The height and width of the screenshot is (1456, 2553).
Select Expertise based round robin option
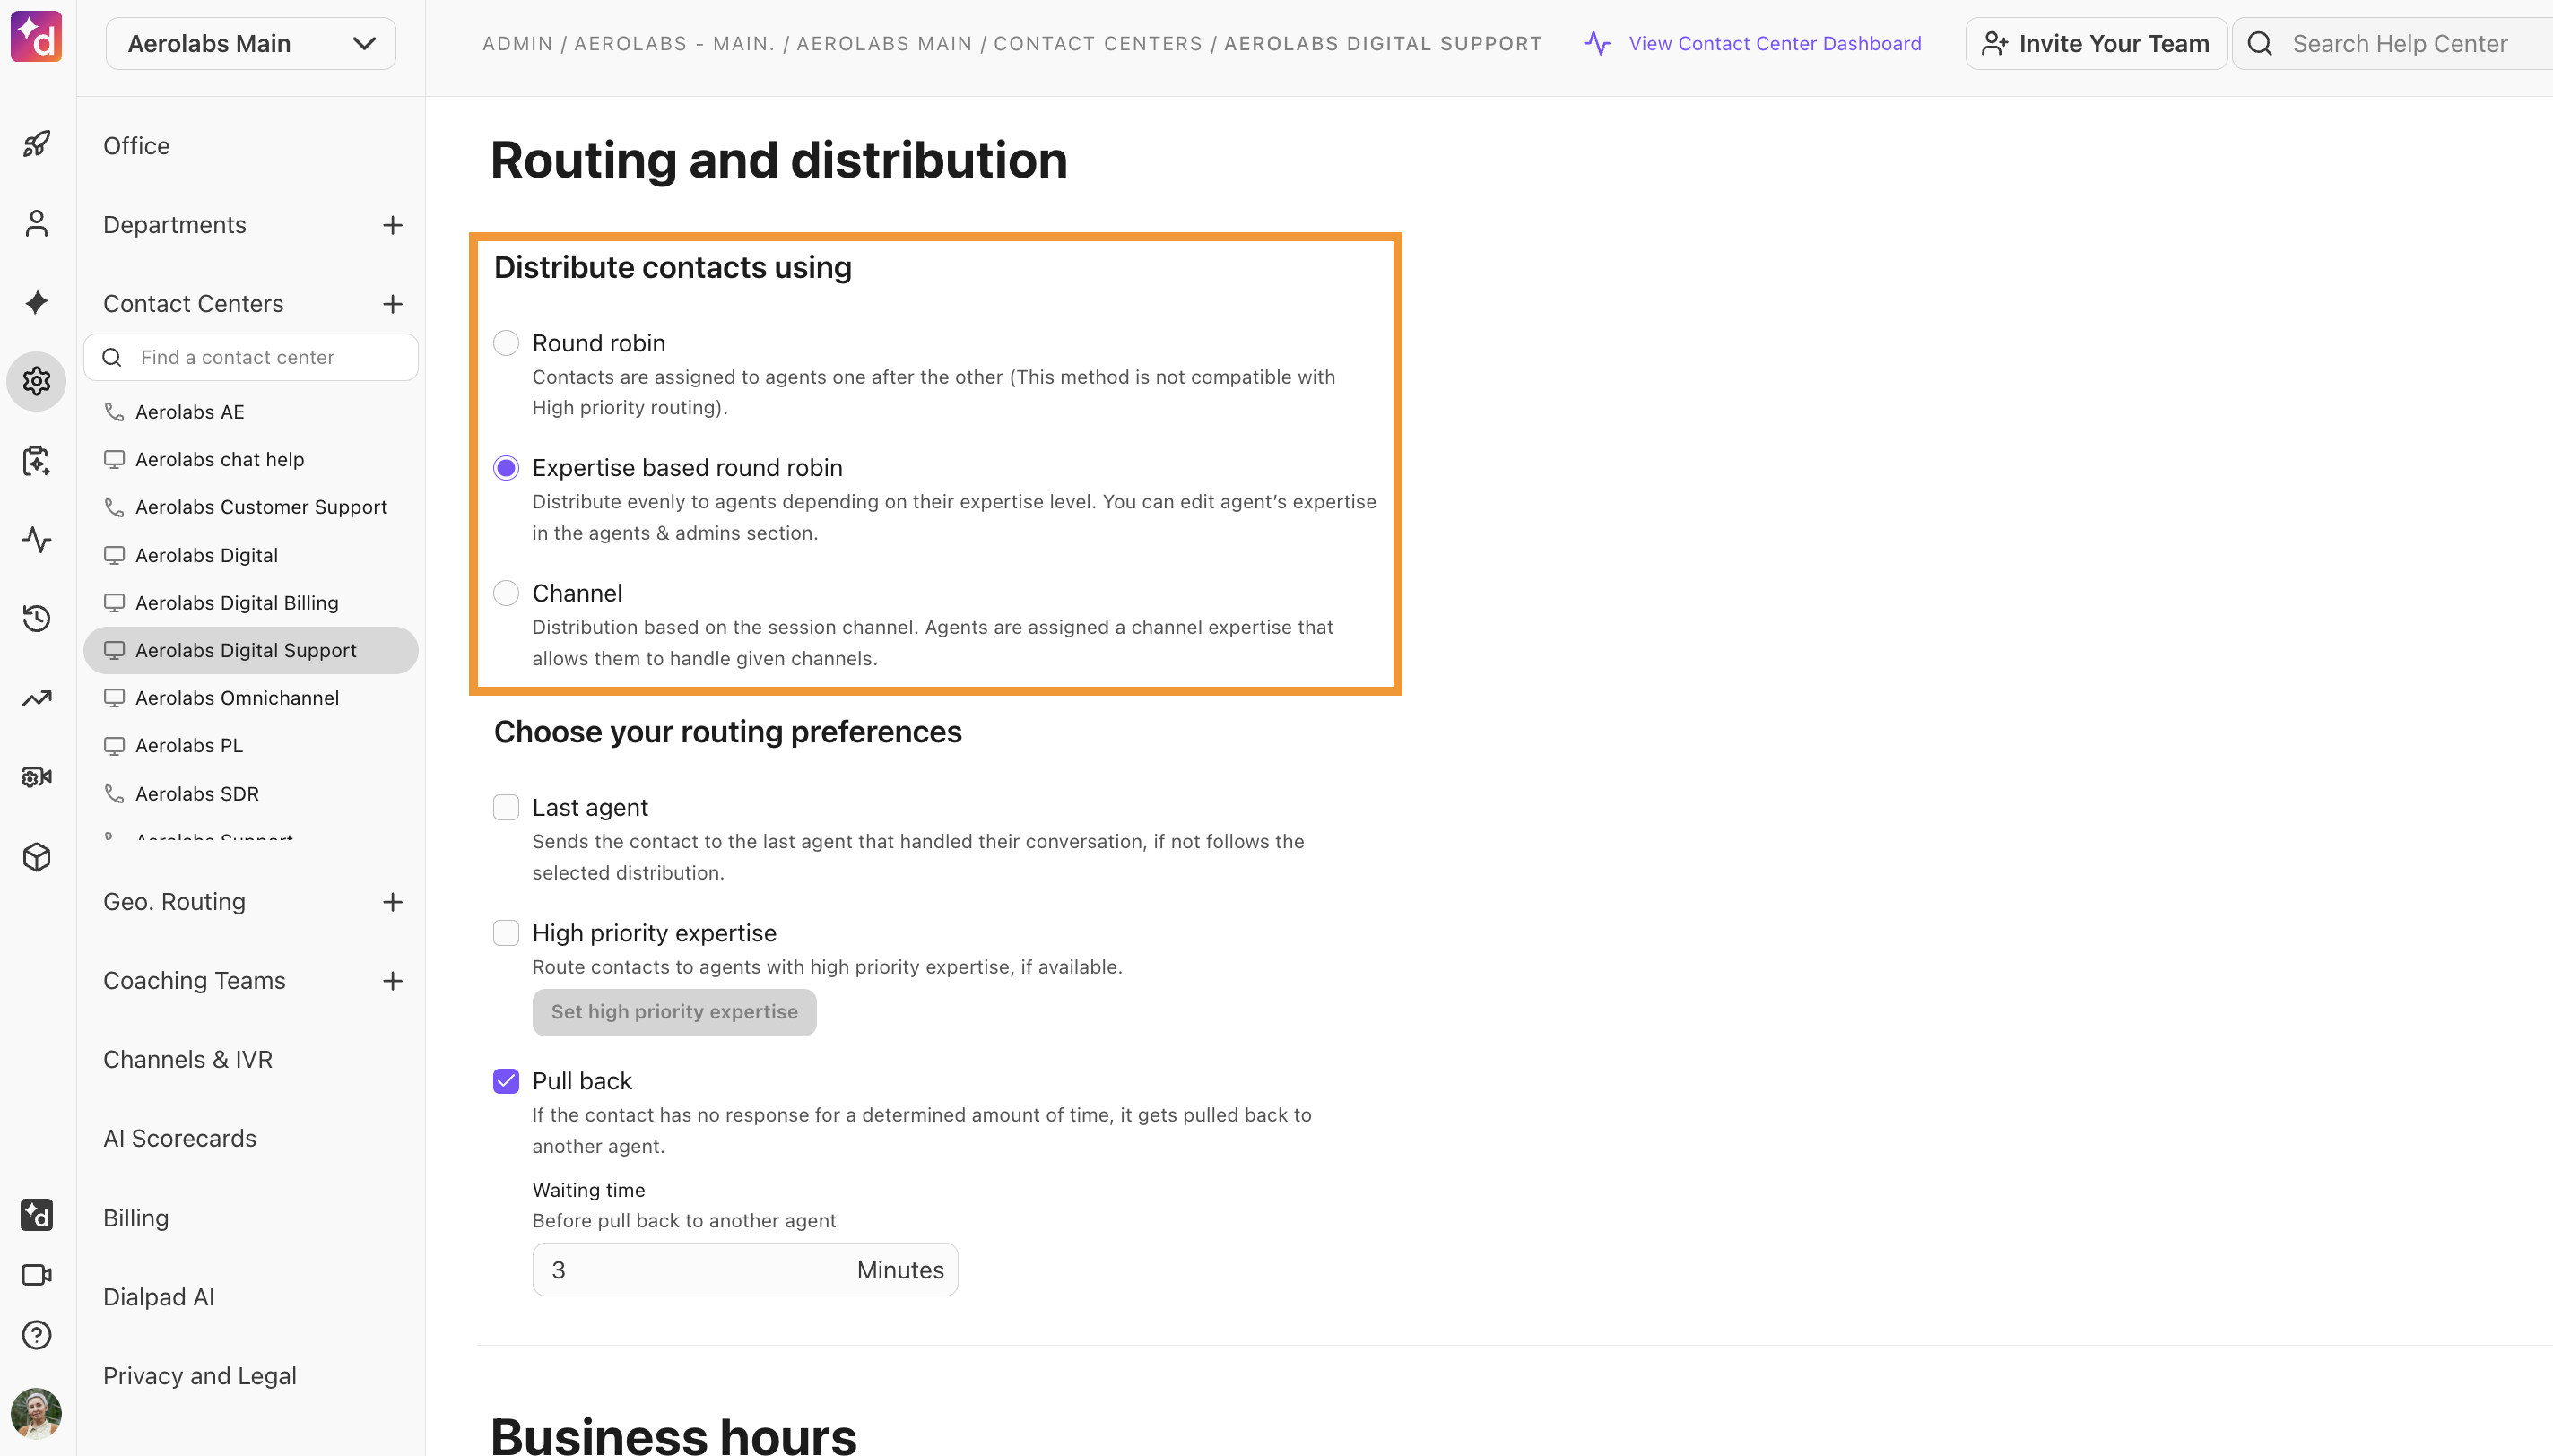(x=506, y=468)
